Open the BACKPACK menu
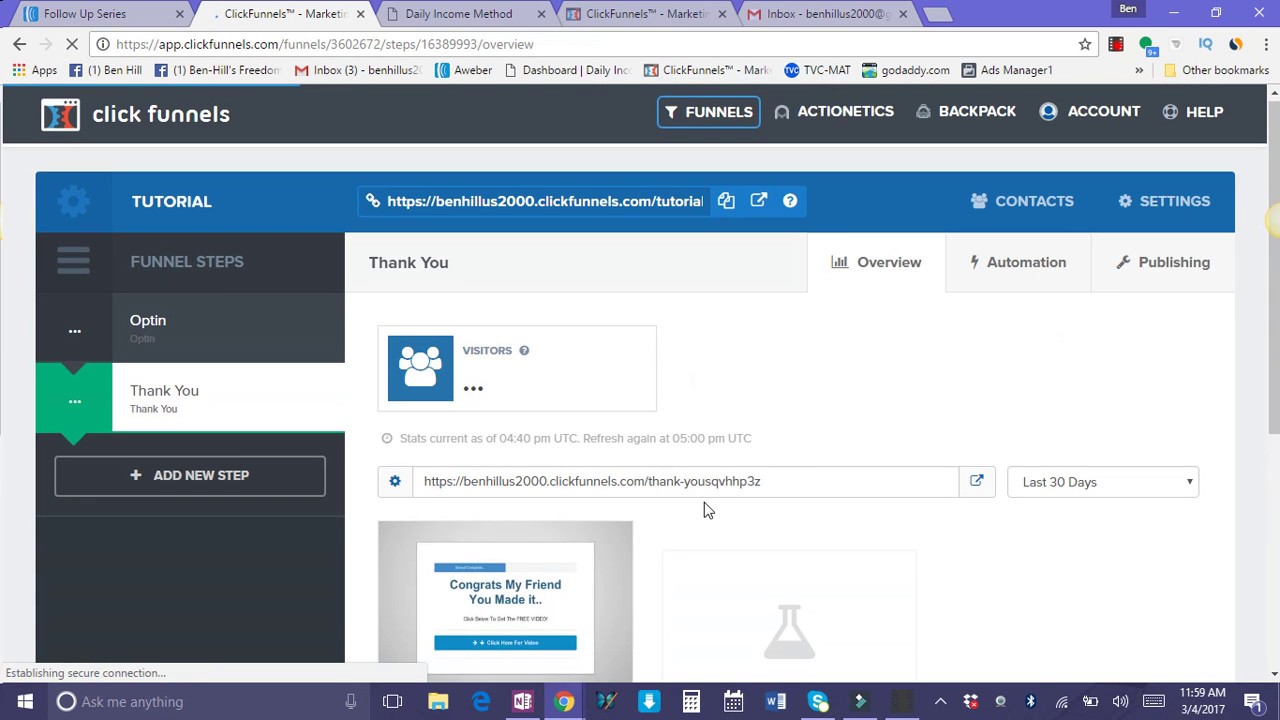The height and width of the screenshot is (720, 1280). pyautogui.click(x=966, y=112)
